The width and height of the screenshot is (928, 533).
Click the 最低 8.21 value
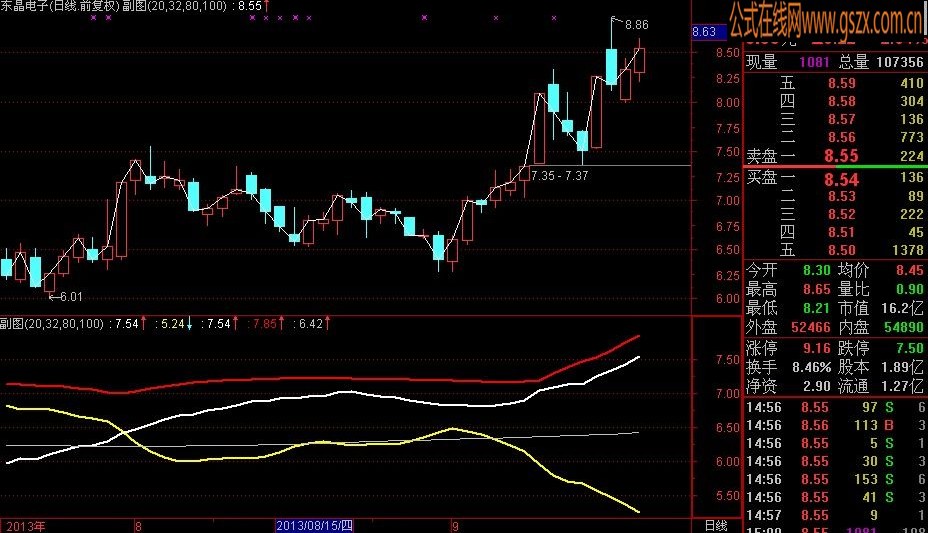click(817, 308)
